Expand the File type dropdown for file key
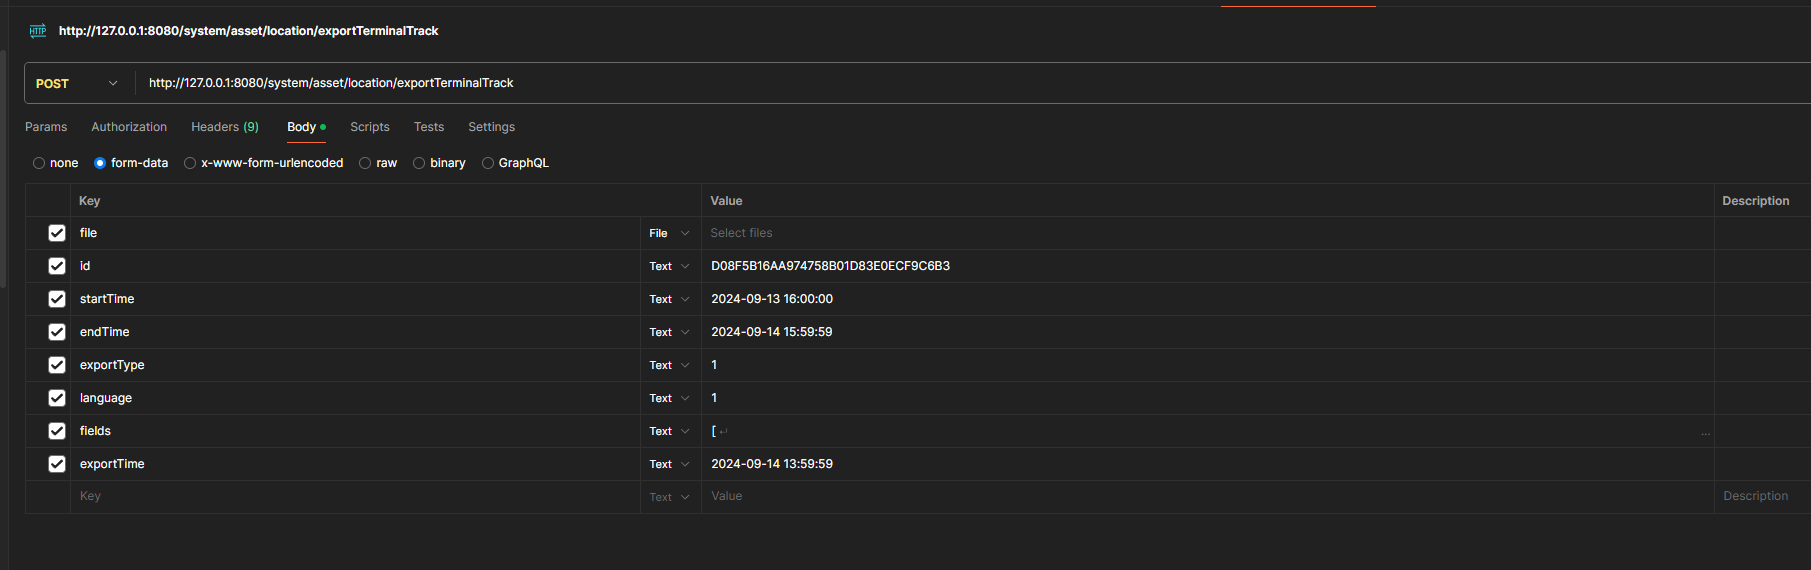This screenshot has height=570, width=1811. coord(669,233)
